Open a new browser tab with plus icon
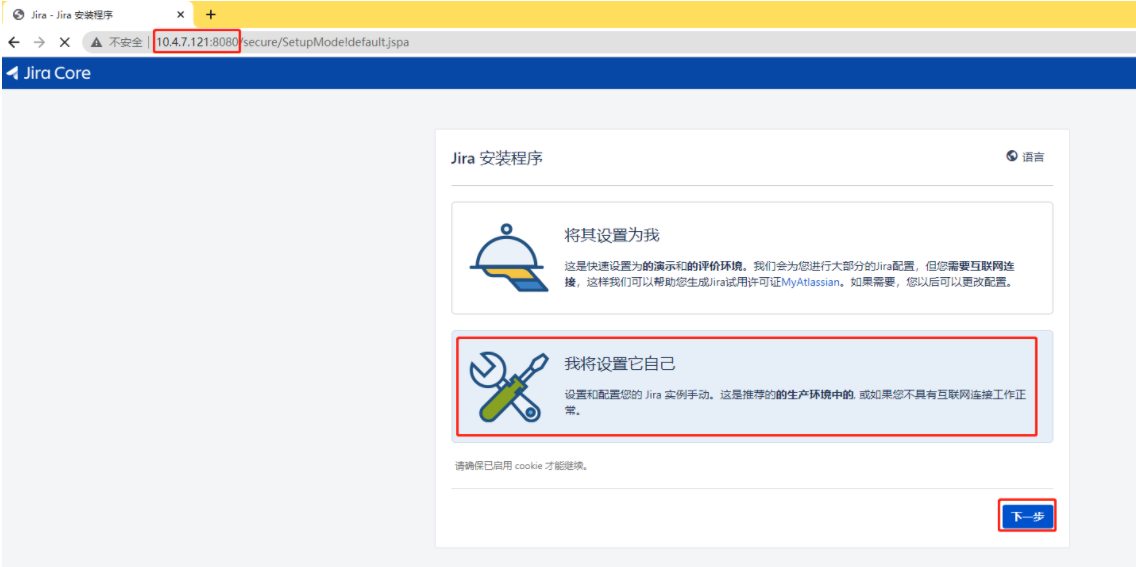This screenshot has width=1136, height=567. (211, 14)
